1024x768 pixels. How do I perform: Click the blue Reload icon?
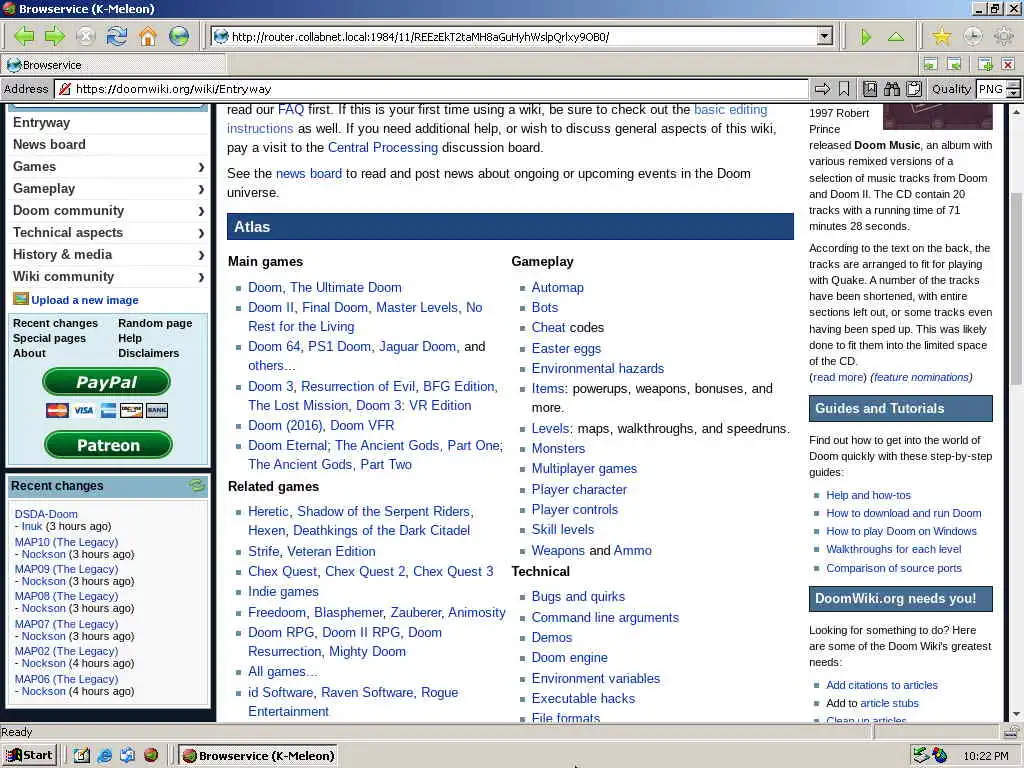117,36
